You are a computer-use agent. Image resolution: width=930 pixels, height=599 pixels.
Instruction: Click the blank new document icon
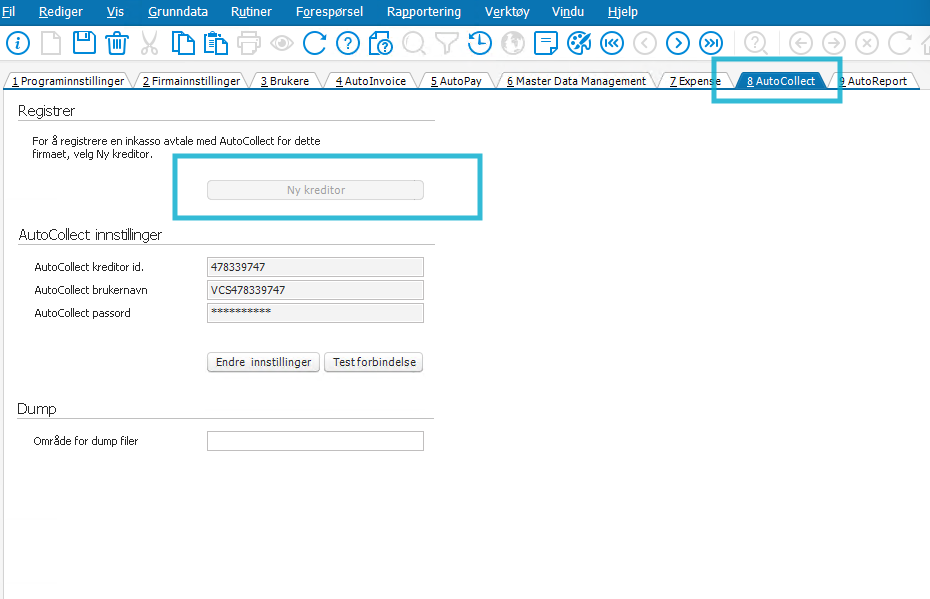click(51, 43)
